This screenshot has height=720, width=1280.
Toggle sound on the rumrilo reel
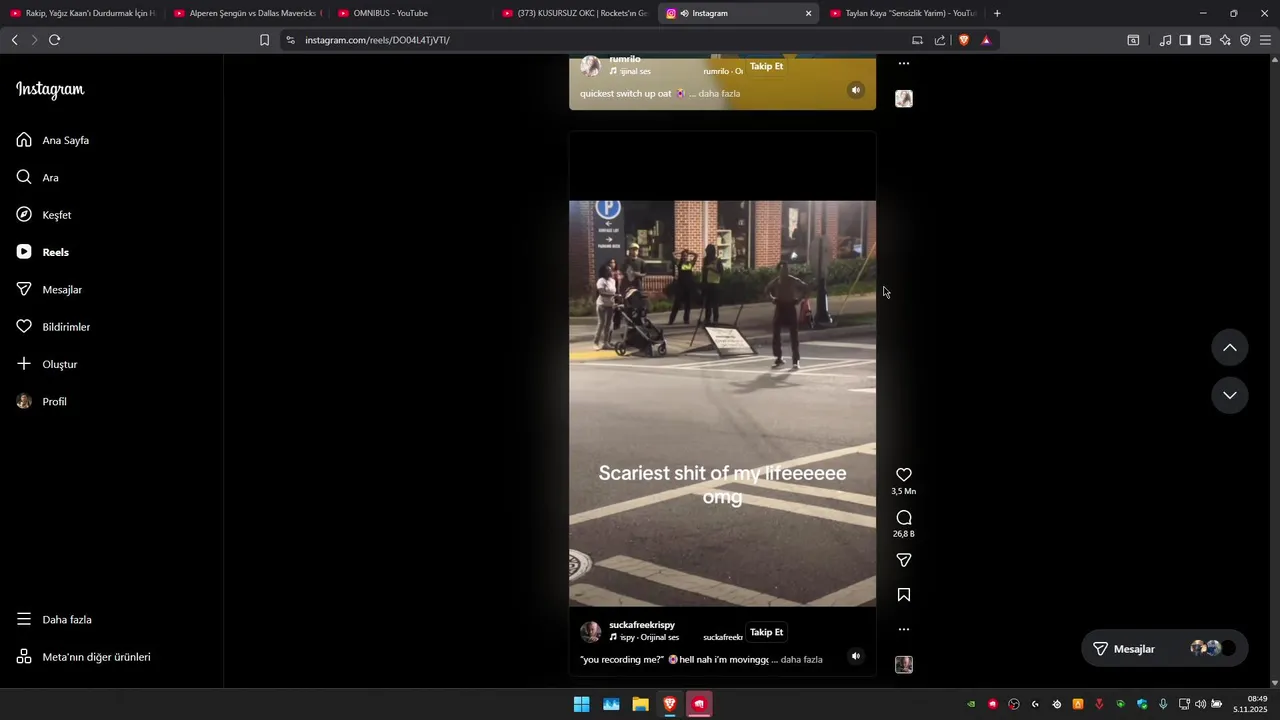[856, 90]
